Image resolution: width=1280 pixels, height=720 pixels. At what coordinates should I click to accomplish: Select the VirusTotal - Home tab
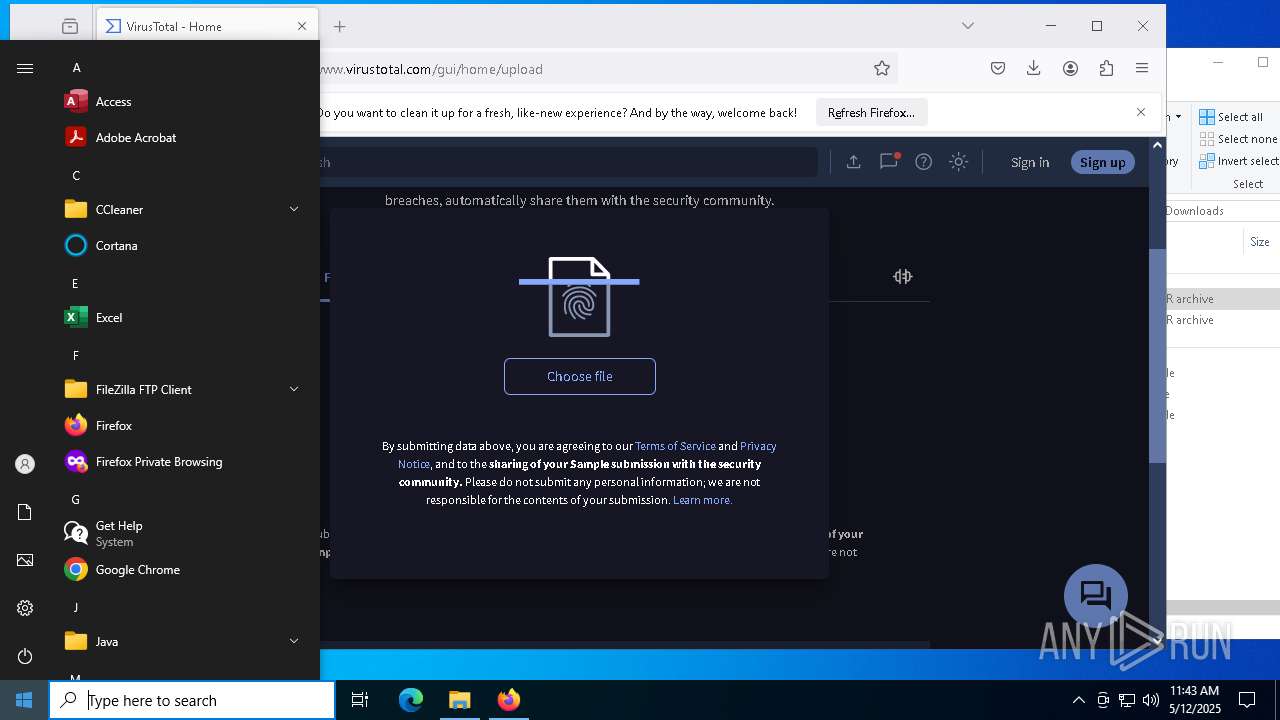pyautogui.click(x=207, y=26)
